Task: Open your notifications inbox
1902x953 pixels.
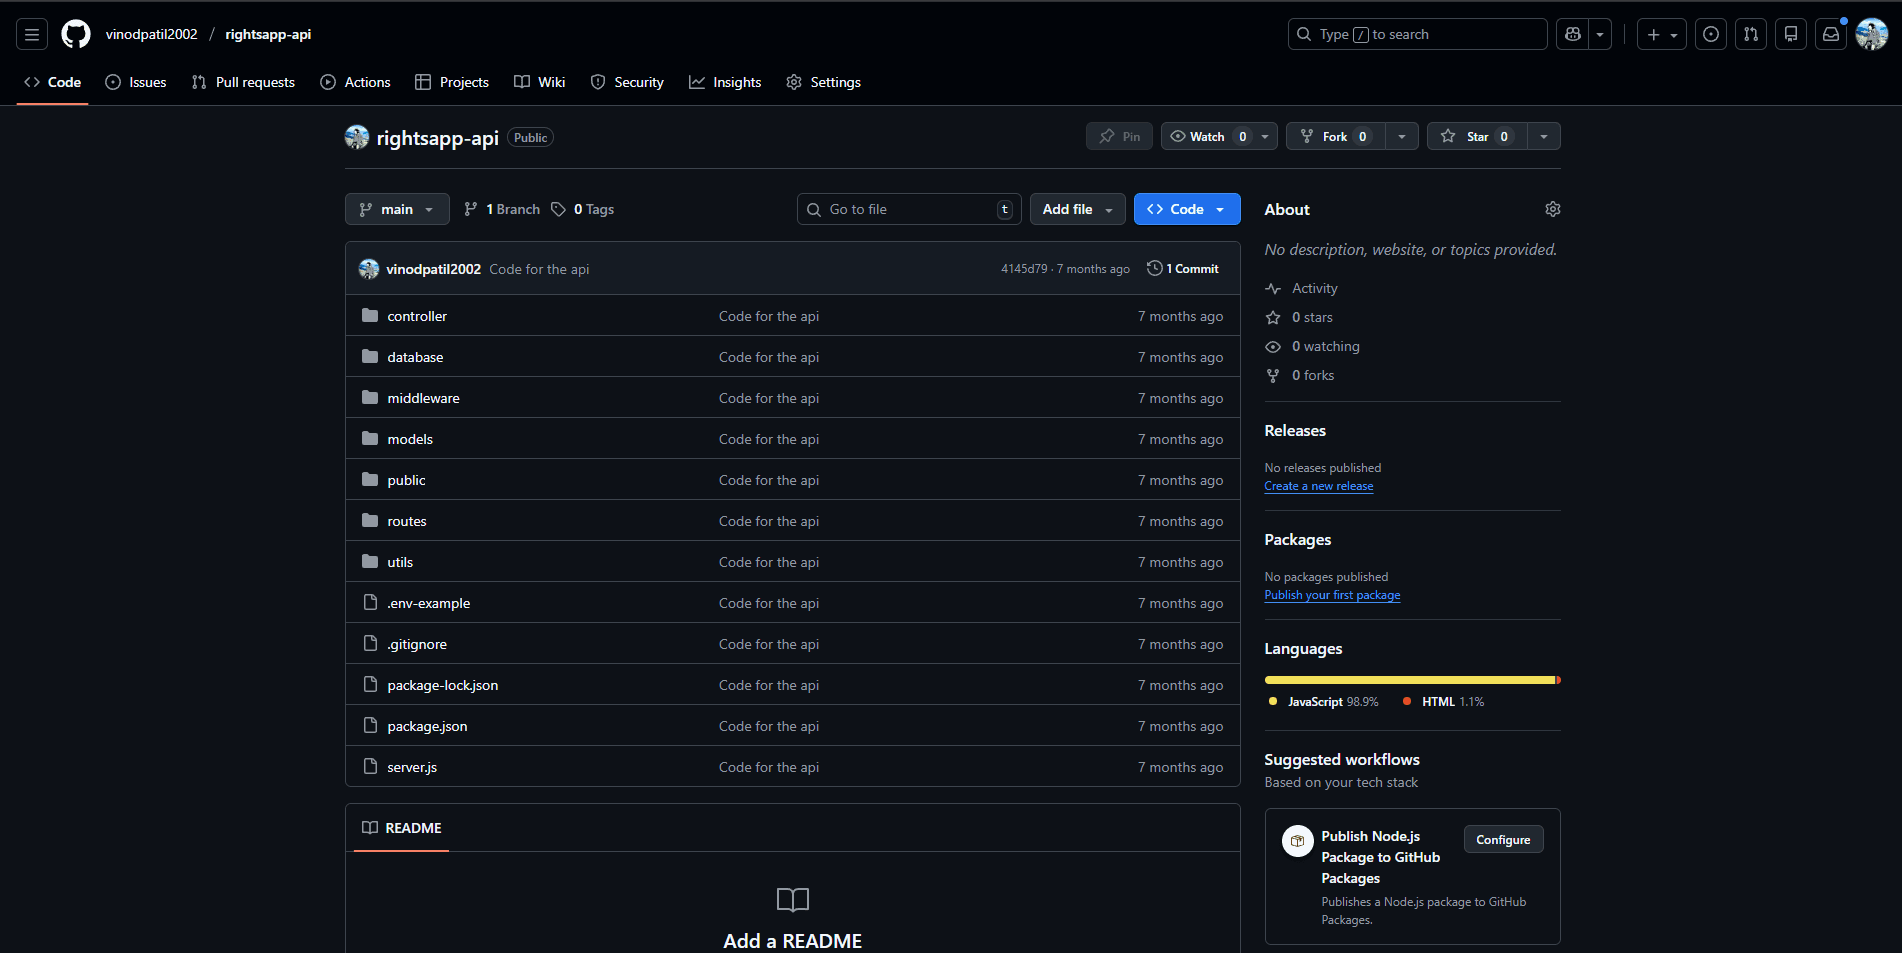Action: pyautogui.click(x=1830, y=33)
